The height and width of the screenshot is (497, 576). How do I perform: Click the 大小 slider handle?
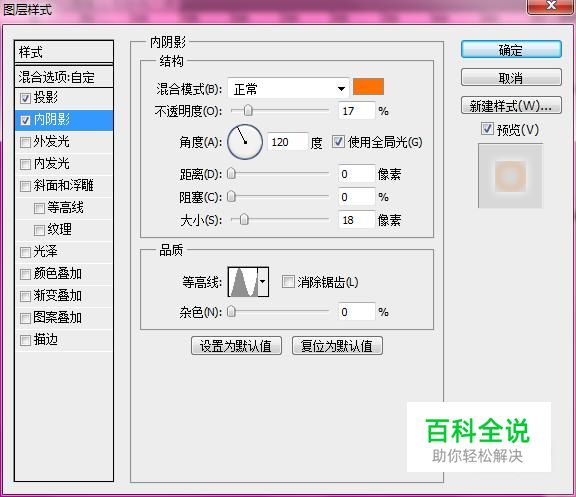coord(244,220)
